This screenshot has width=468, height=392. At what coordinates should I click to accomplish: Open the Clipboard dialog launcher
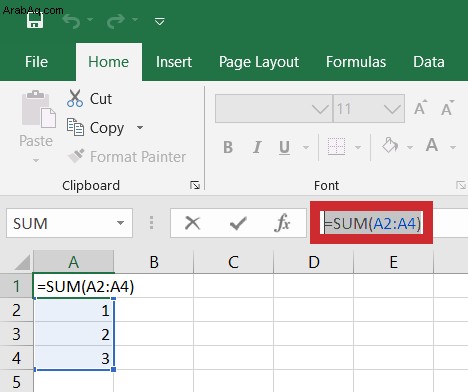[x=195, y=185]
